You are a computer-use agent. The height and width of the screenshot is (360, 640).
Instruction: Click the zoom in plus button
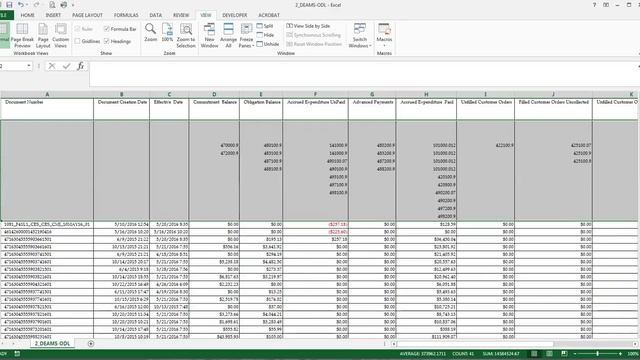620,353
